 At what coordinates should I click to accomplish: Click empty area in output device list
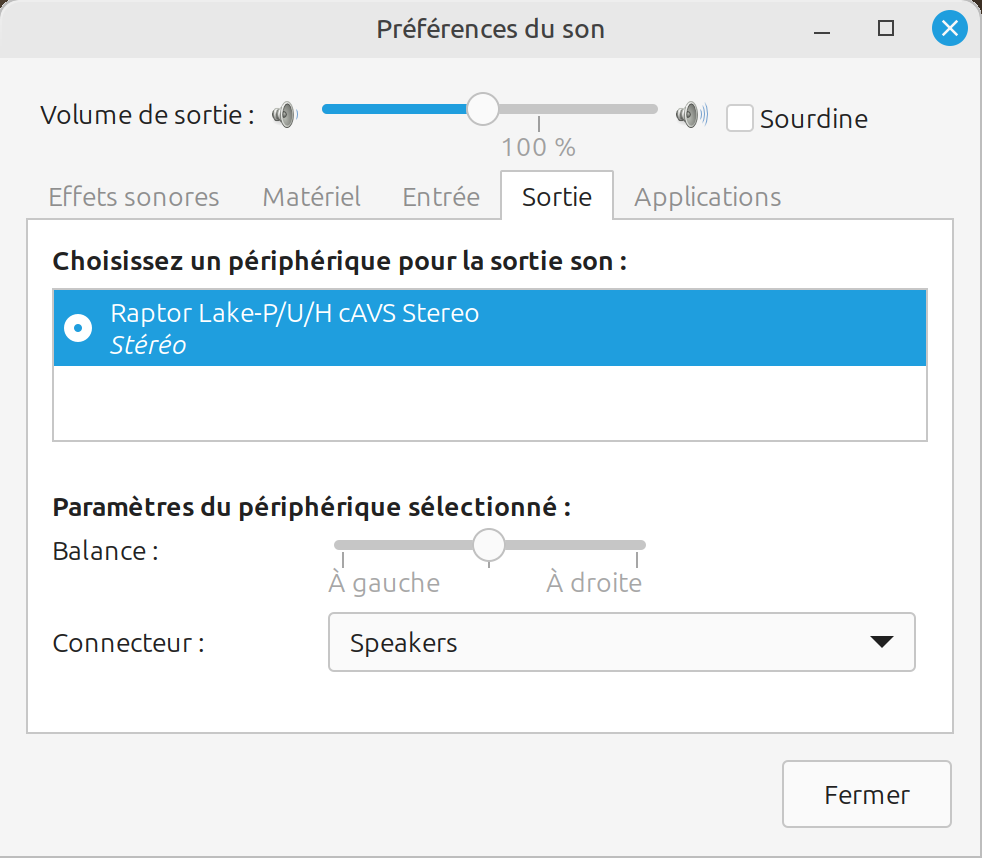[x=490, y=403]
